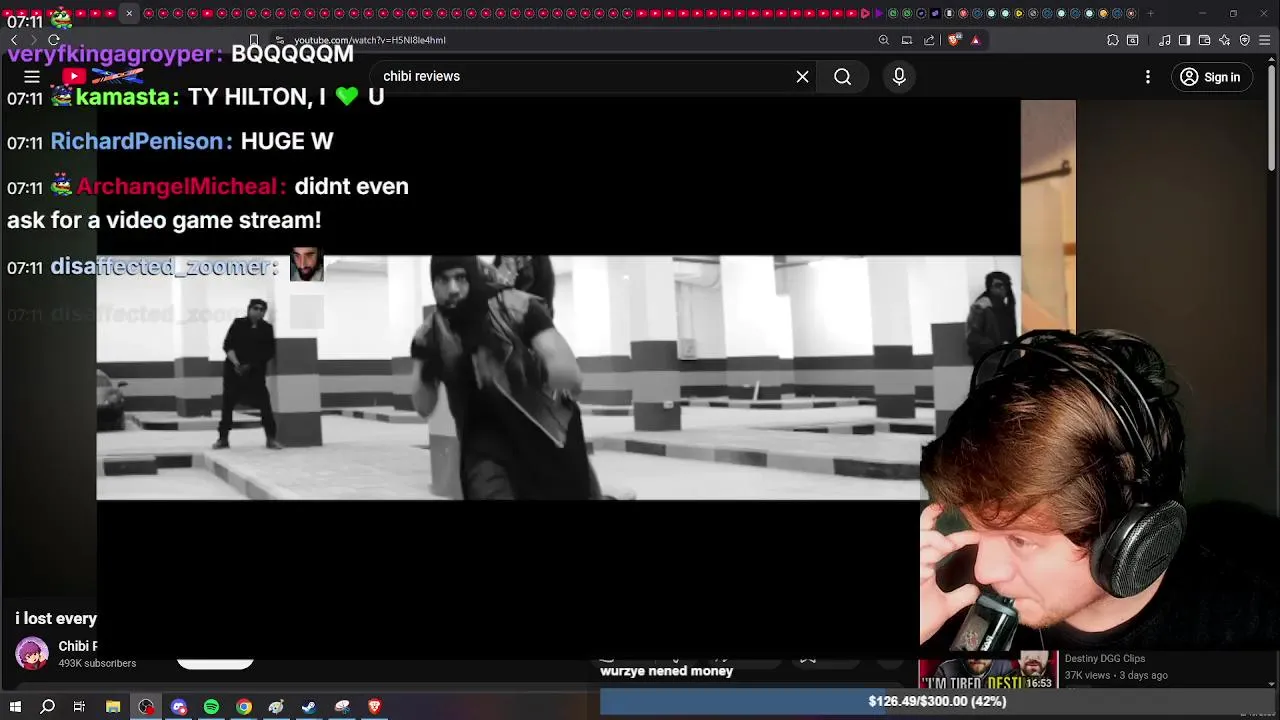The height and width of the screenshot is (720, 1280).
Task: Open browser extensions puzzle icon
Action: coord(1113,40)
